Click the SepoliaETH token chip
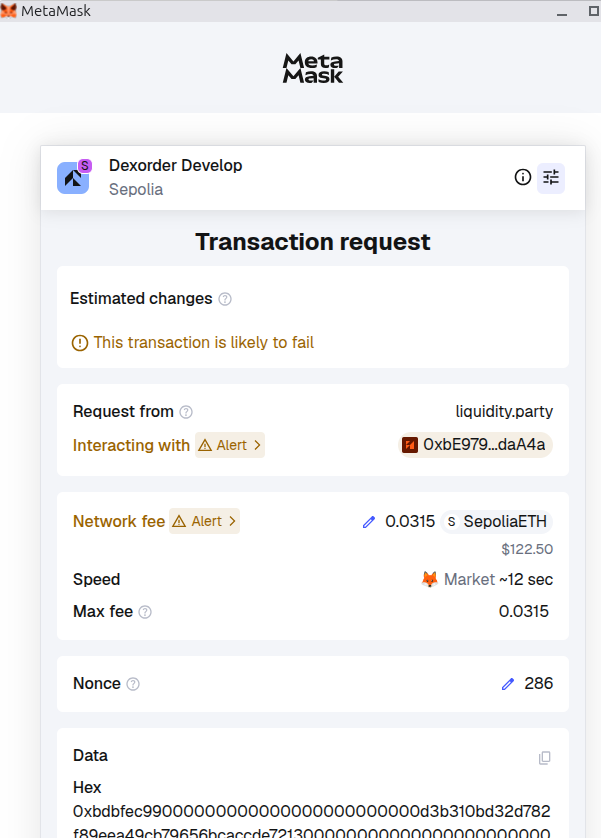Screen dimensions: 601x838 (x=498, y=522)
